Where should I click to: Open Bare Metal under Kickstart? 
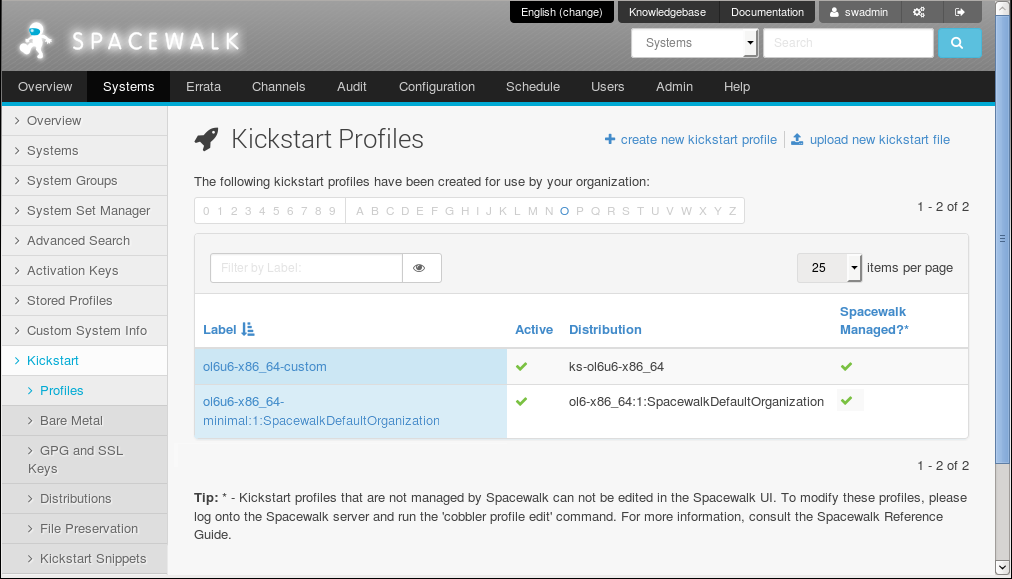[85, 421]
